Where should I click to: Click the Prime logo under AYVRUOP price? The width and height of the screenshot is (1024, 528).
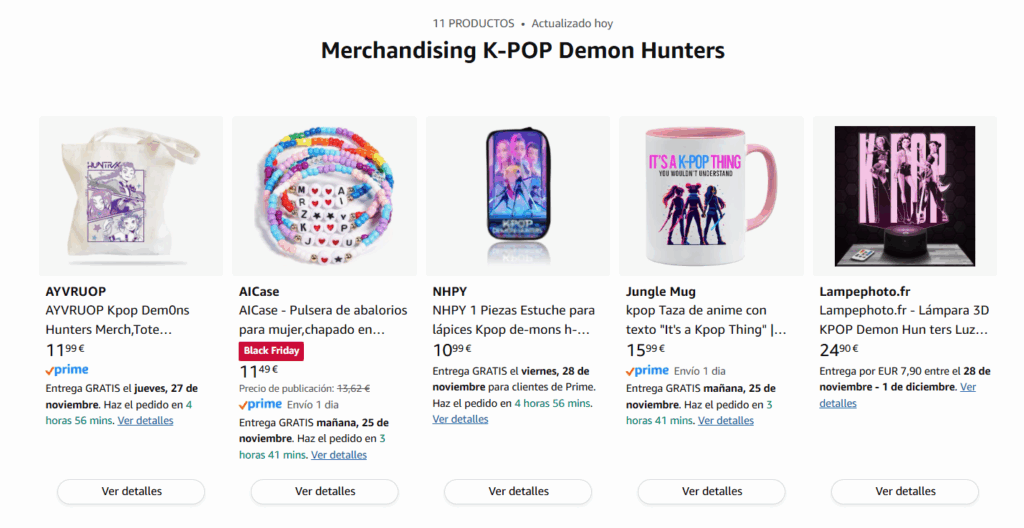tap(67, 370)
